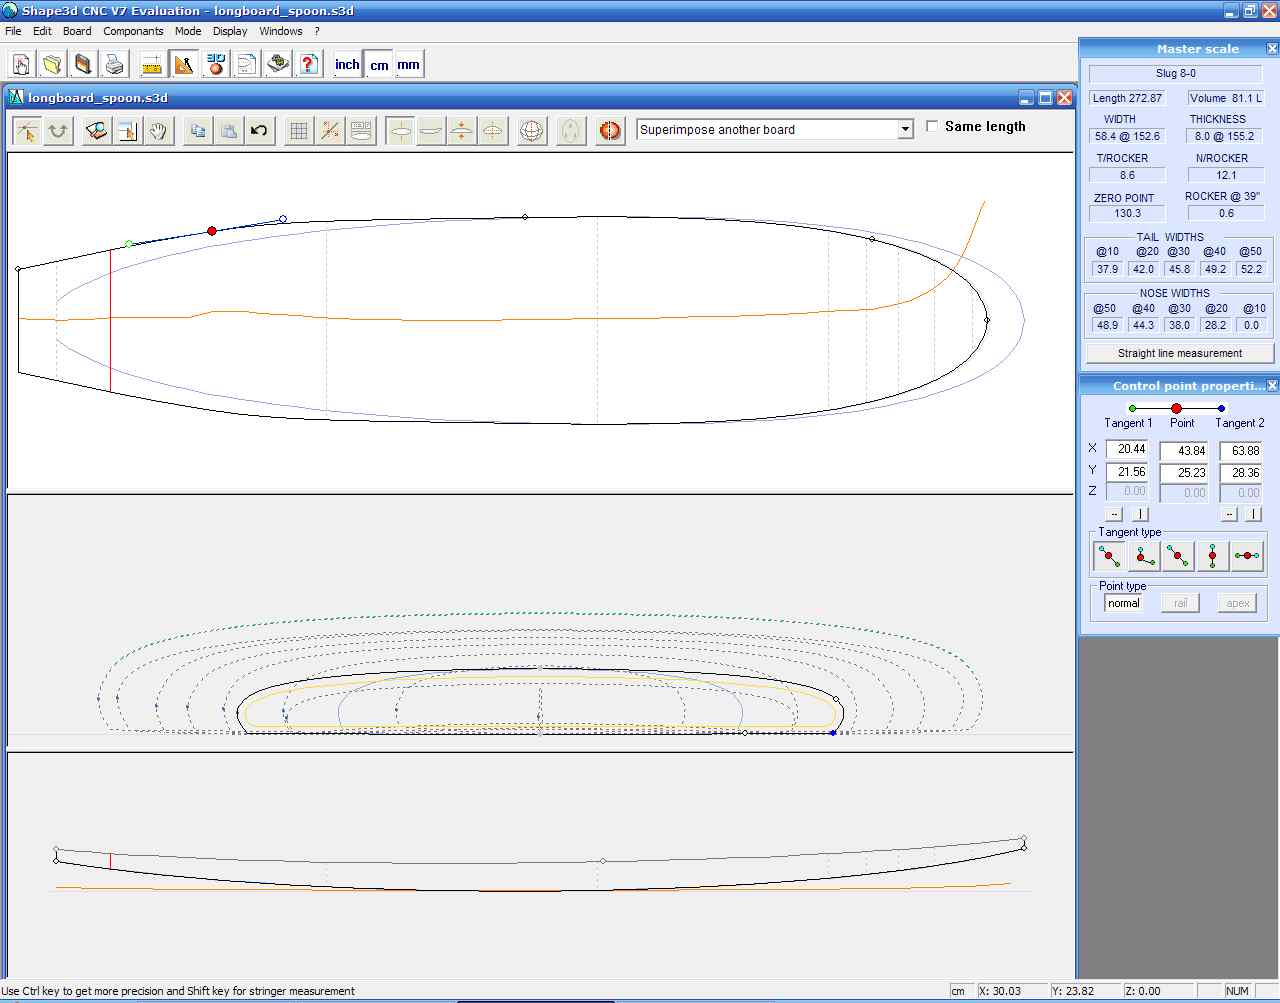
Task: Click Straight line measurement button
Action: 1180,353
